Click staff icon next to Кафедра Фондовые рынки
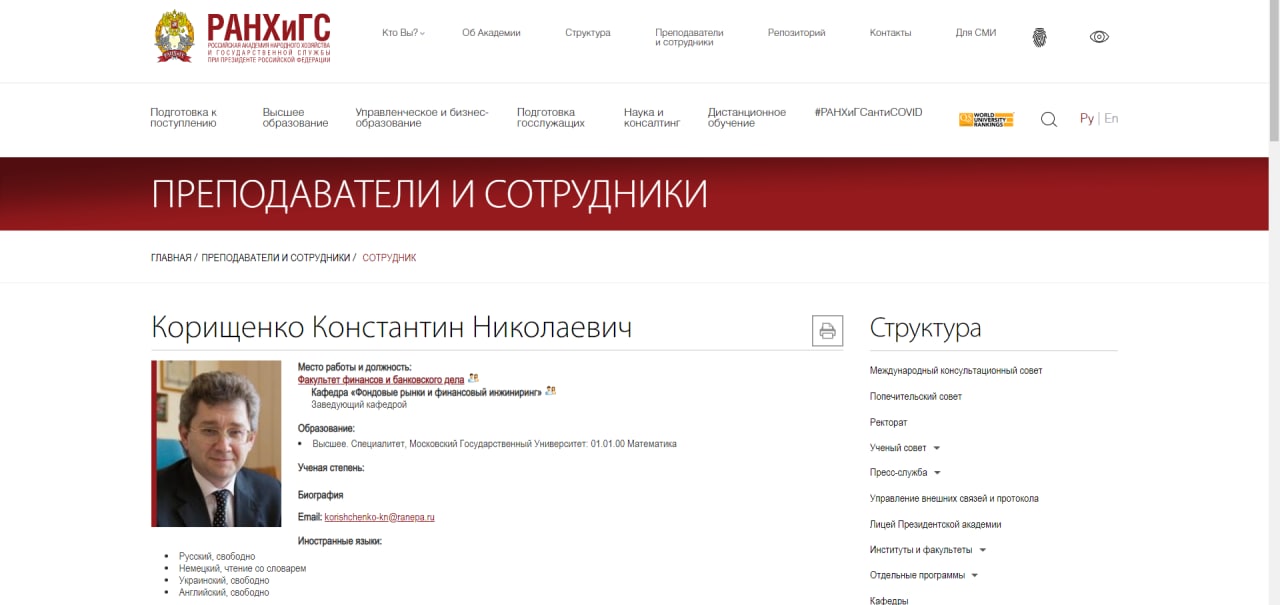This screenshot has height=605, width=1280. [550, 391]
